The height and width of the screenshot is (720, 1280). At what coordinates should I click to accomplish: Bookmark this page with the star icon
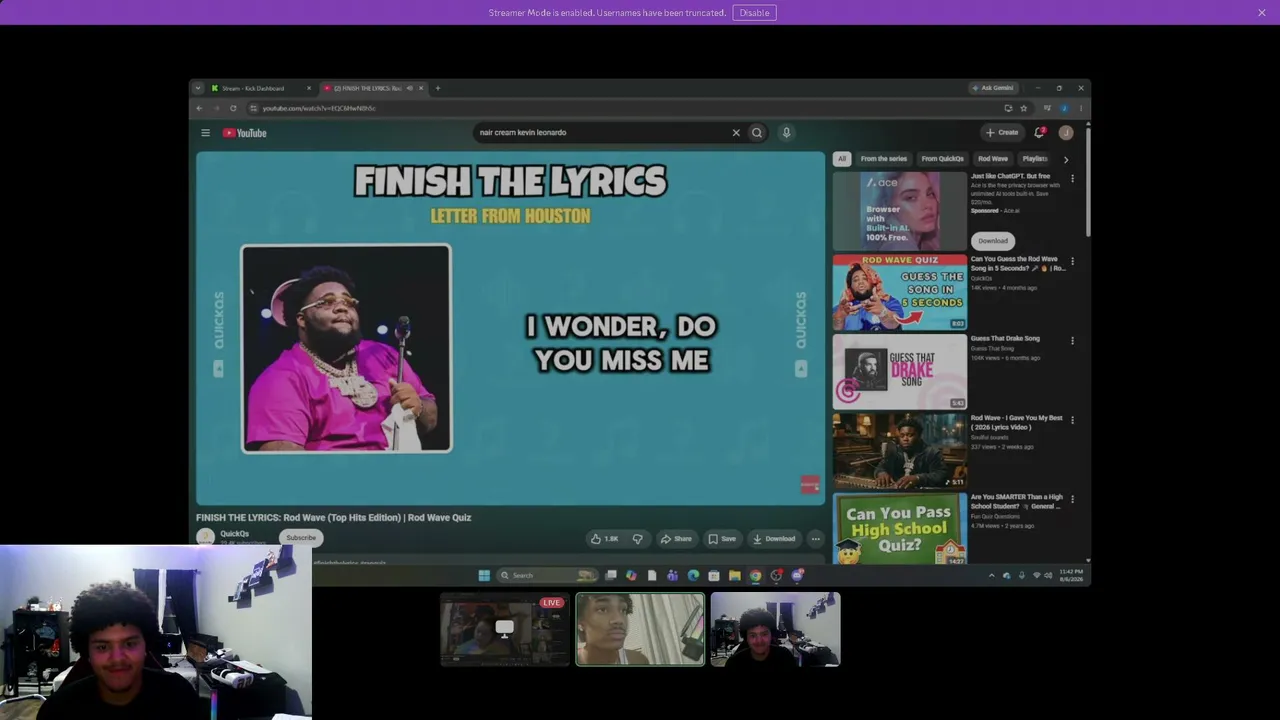coord(1023,108)
